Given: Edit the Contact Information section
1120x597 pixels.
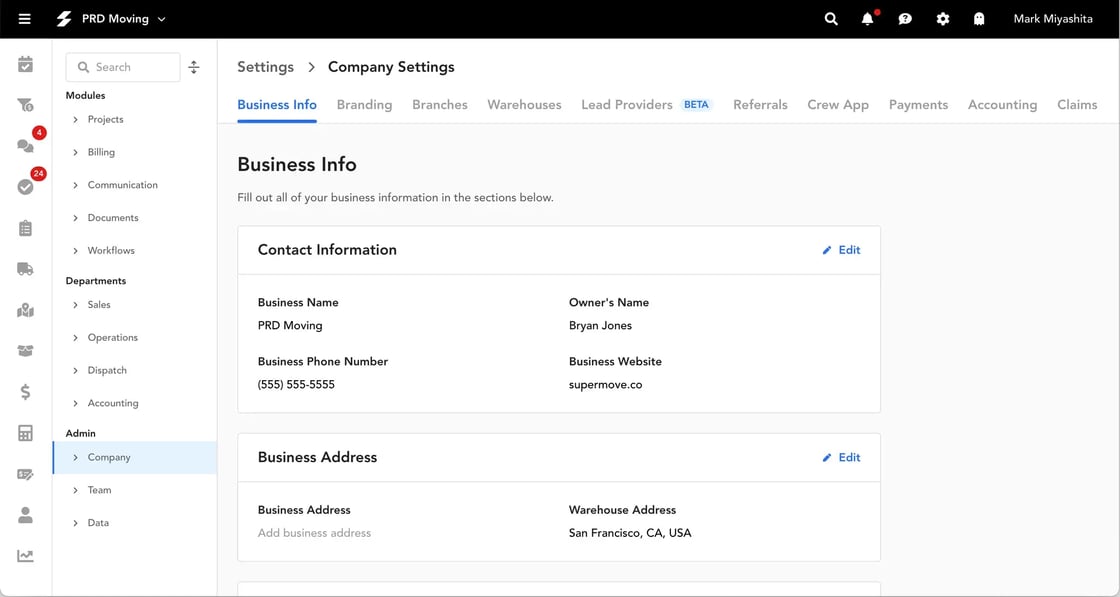Looking at the screenshot, I should pos(840,250).
